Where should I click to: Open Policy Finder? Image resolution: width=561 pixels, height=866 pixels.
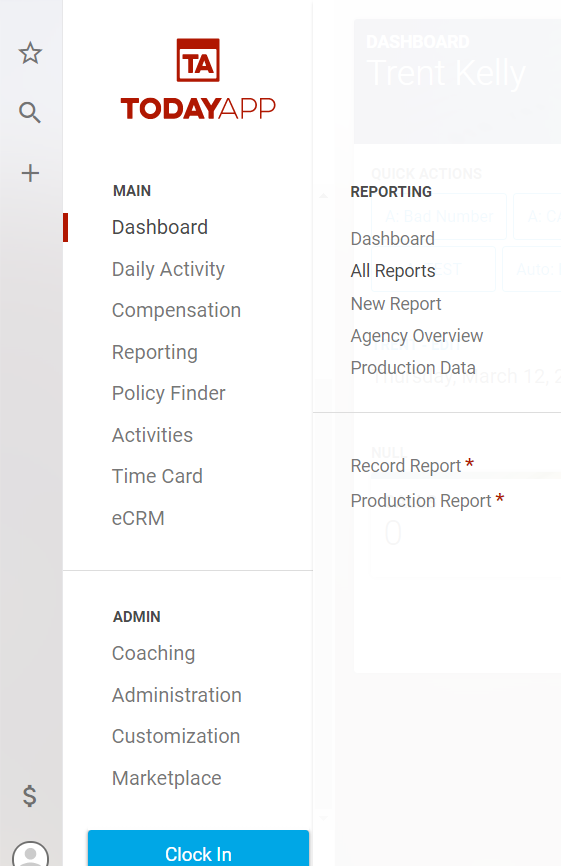[168, 393]
